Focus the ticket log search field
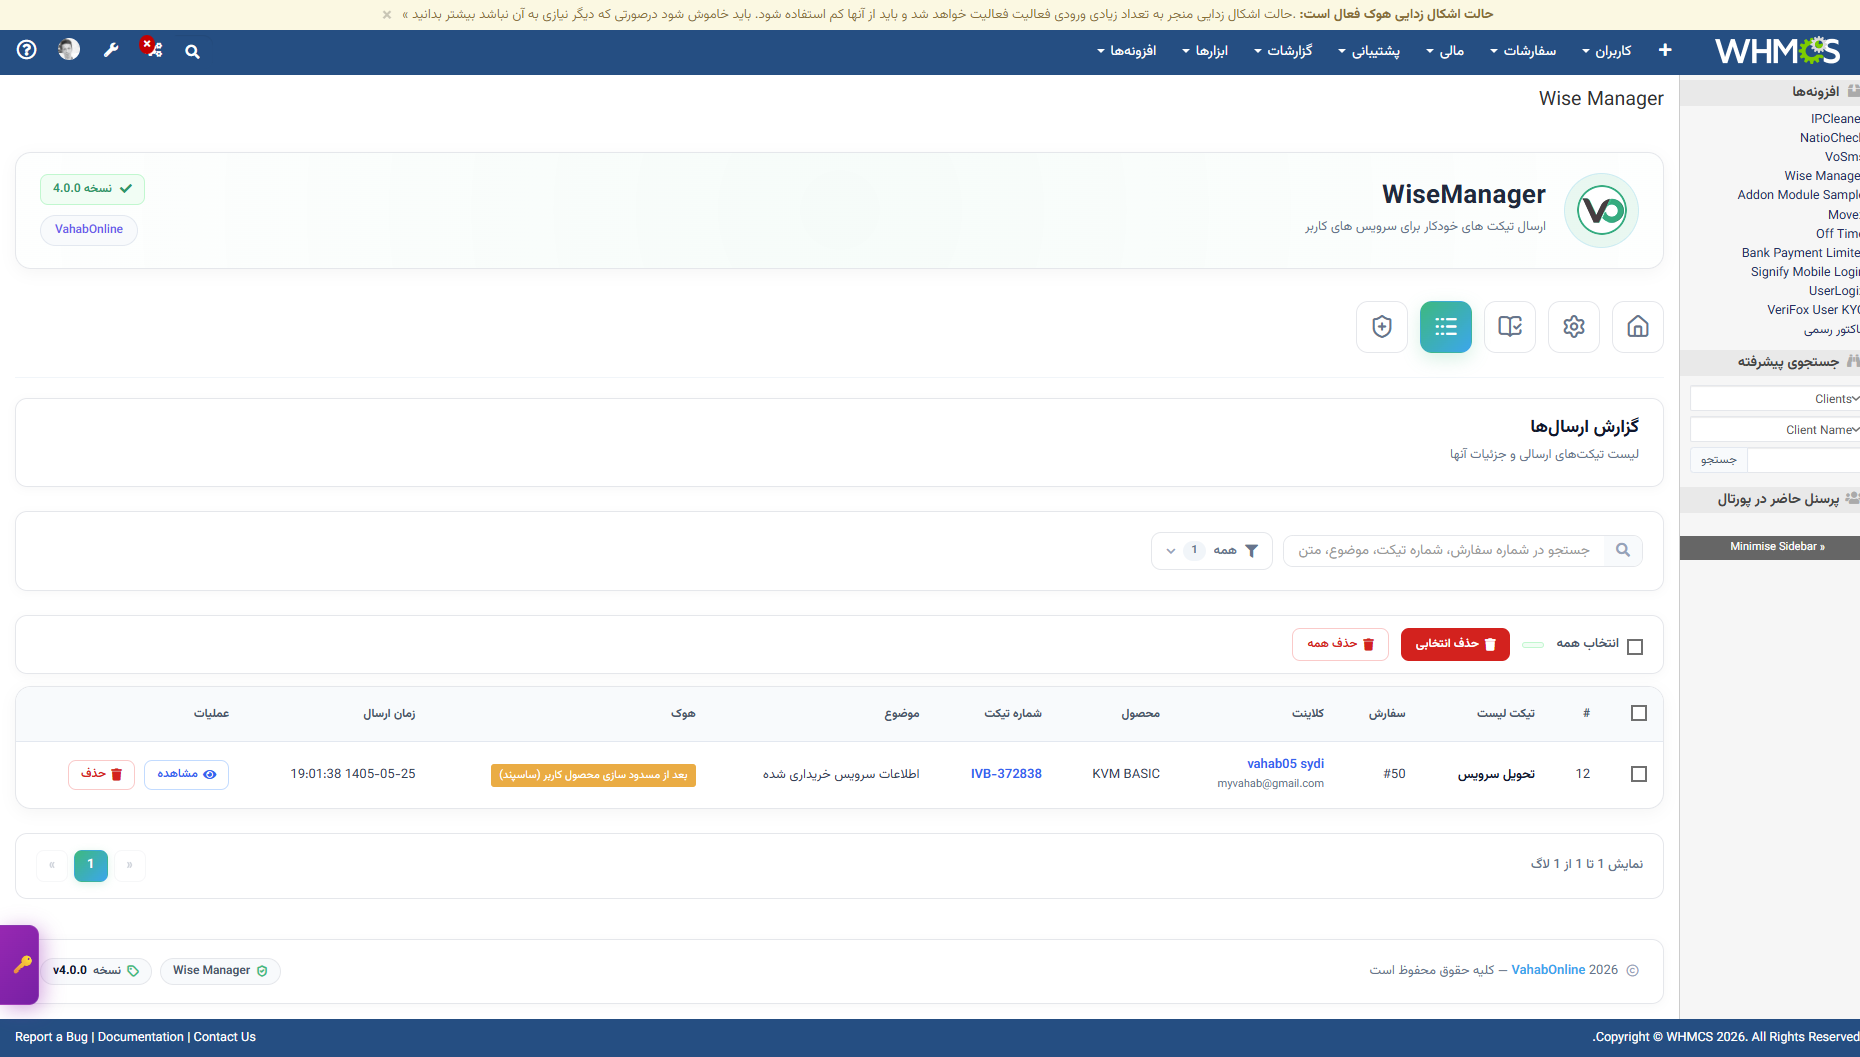The height and width of the screenshot is (1057, 1860). tap(1444, 551)
